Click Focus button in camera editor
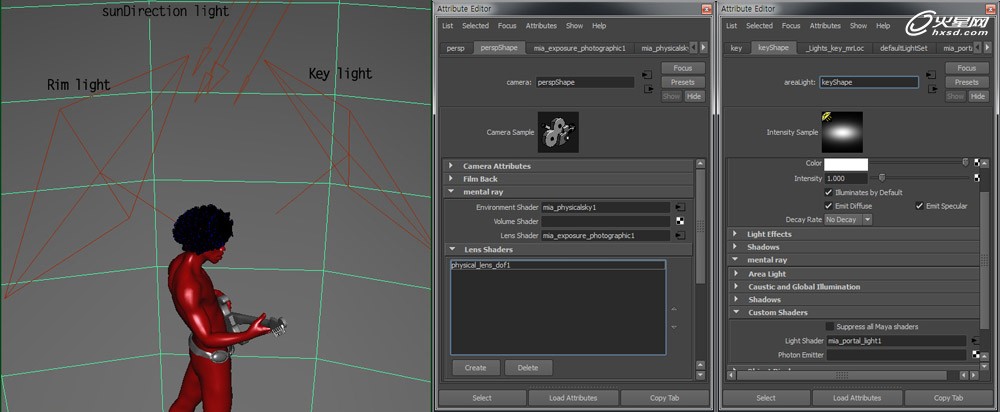Screen dimensions: 1000x412 682,68
